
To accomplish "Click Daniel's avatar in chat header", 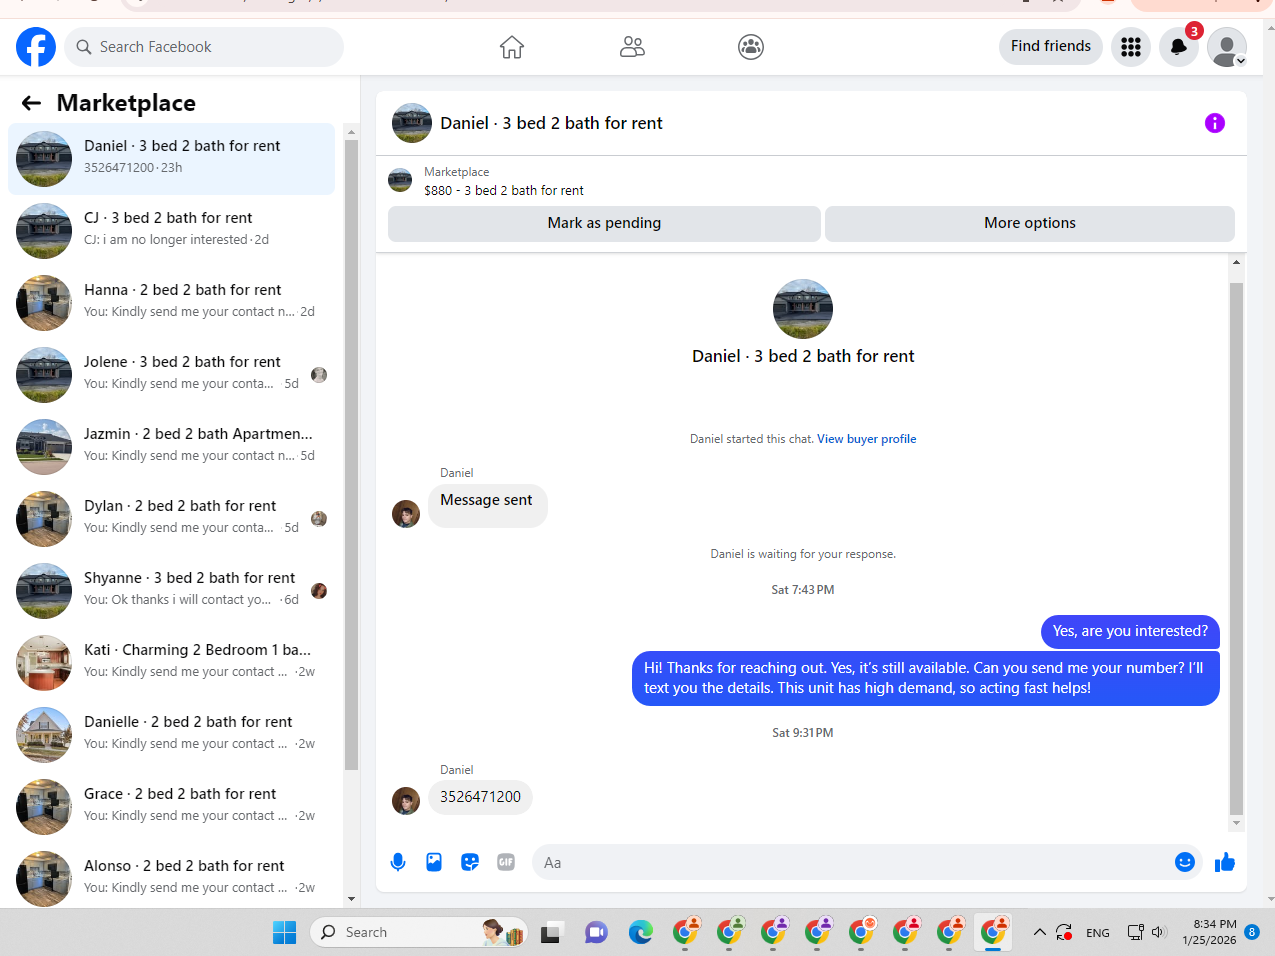I will click(x=412, y=123).
